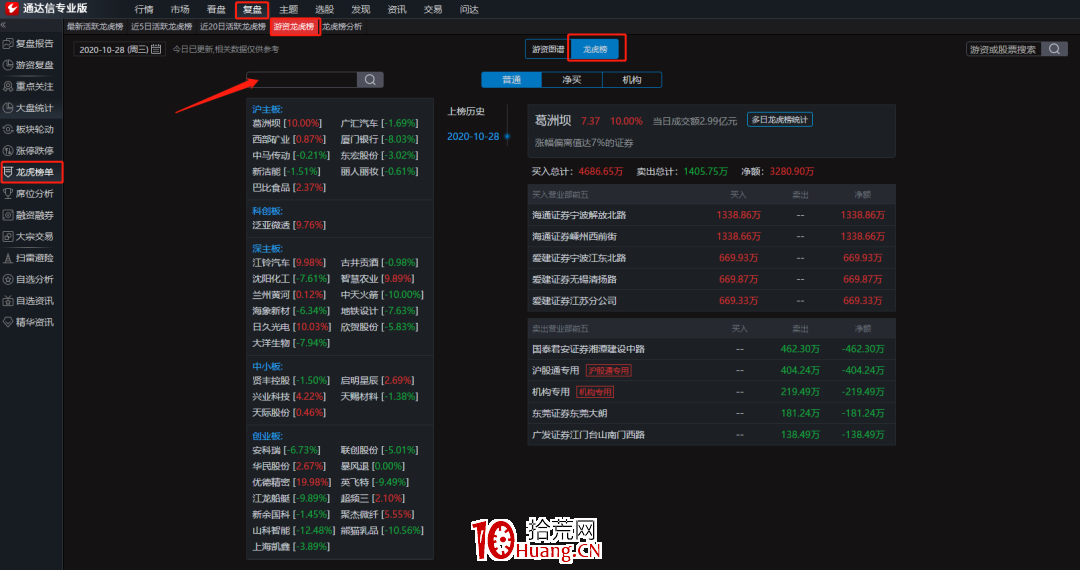The image size is (1080, 570).
Task: Open 市场 in the top menu
Action: (x=180, y=10)
